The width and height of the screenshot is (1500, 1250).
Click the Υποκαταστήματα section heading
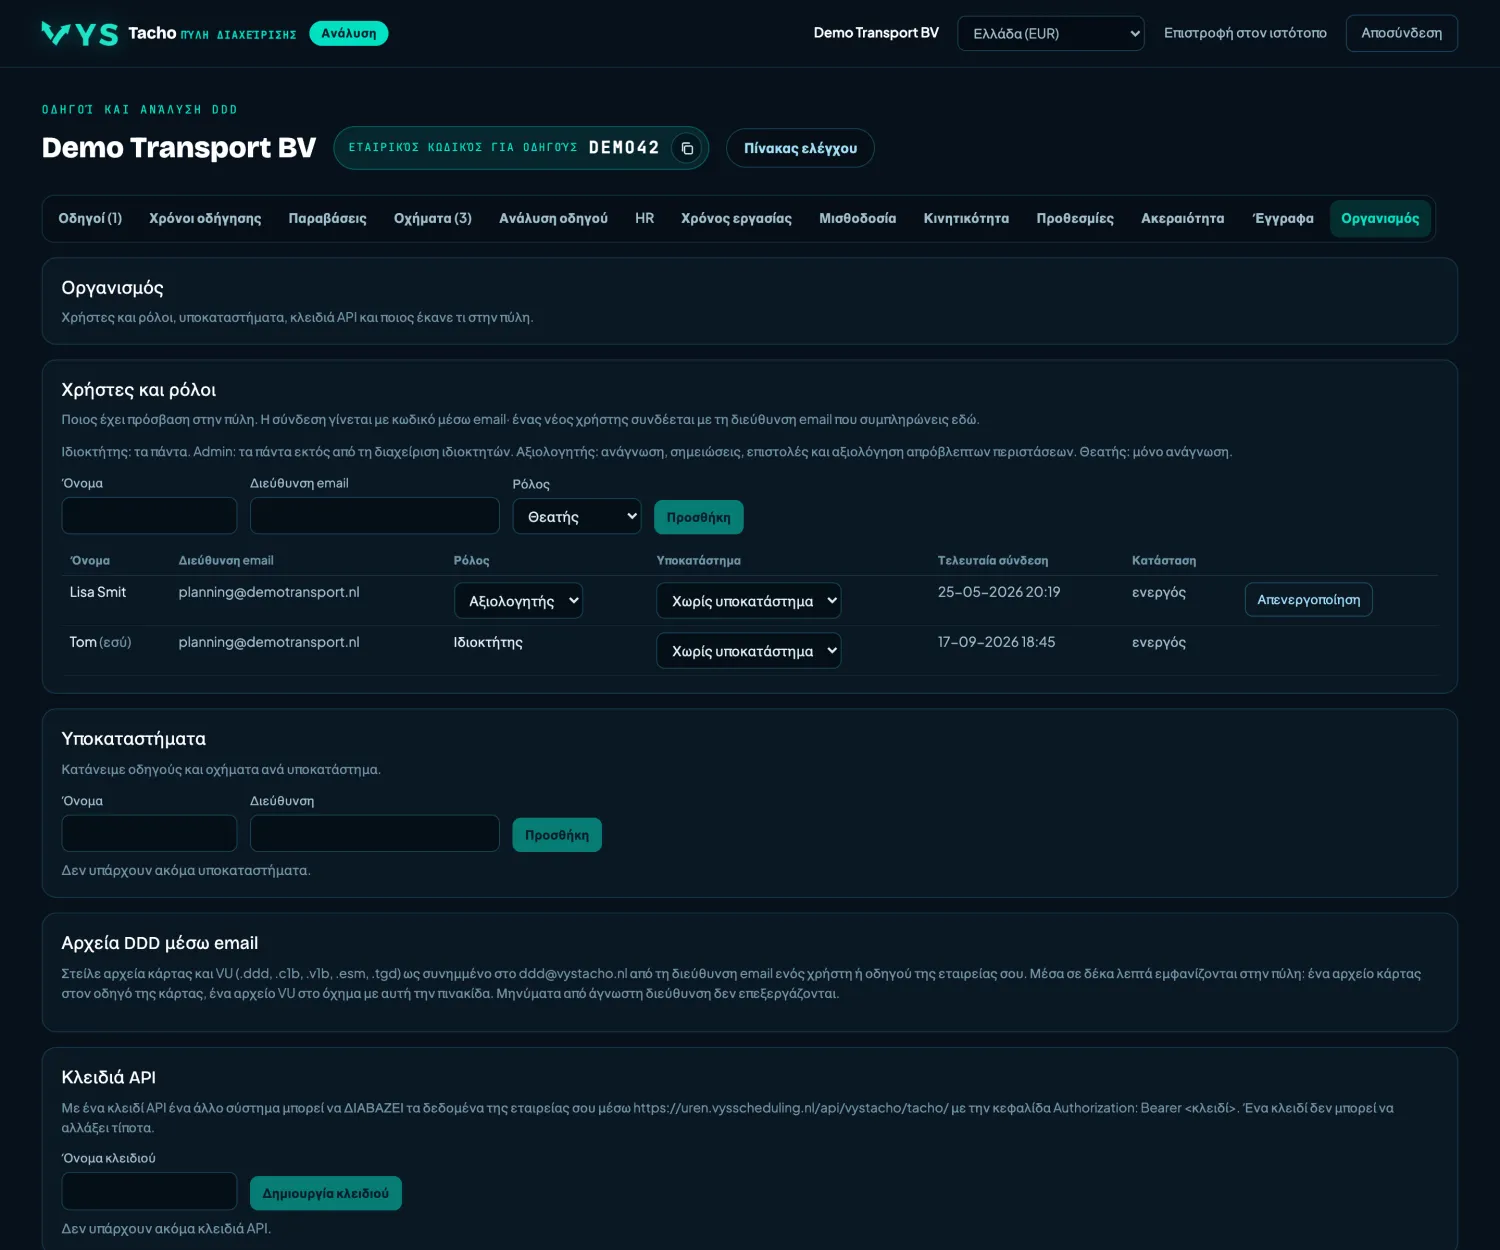tap(134, 739)
